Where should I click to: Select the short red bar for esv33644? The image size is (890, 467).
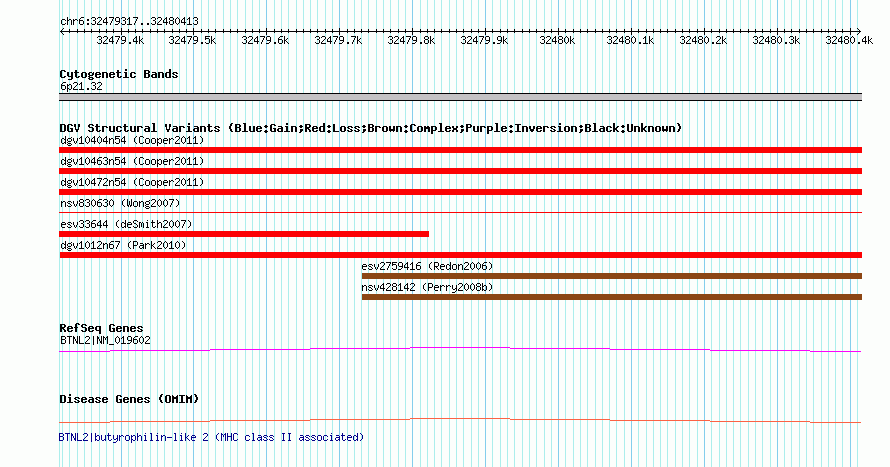pyautogui.click(x=244, y=234)
